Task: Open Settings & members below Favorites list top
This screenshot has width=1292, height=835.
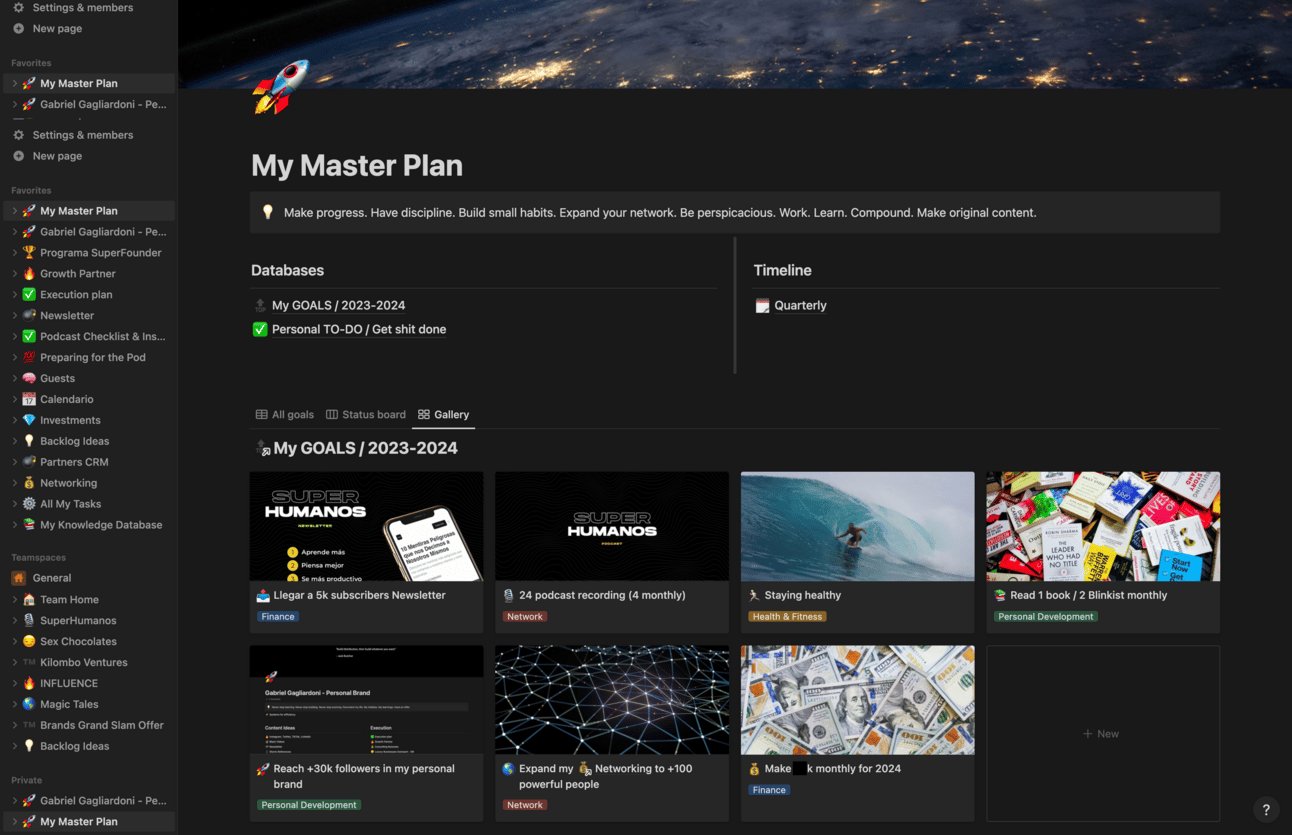Action: click(x=82, y=135)
